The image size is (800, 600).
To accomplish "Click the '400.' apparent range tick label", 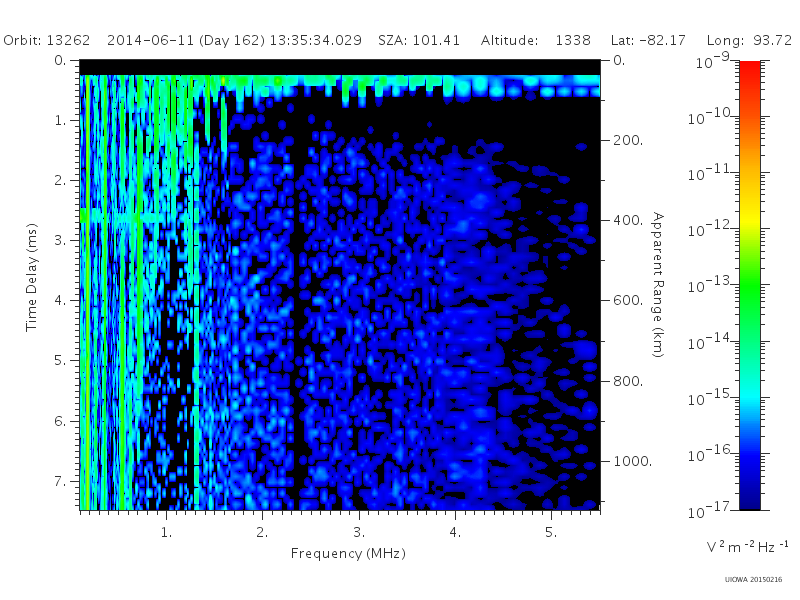I will pyautogui.click(x=628, y=220).
